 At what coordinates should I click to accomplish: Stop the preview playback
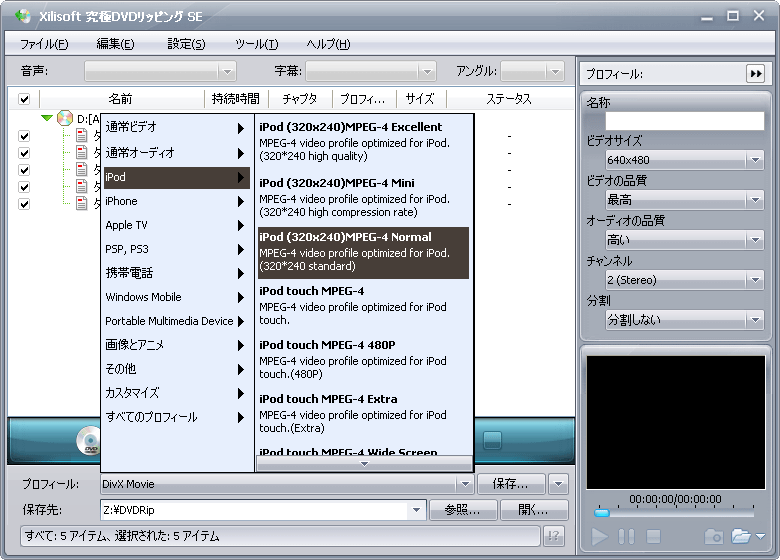(x=653, y=537)
